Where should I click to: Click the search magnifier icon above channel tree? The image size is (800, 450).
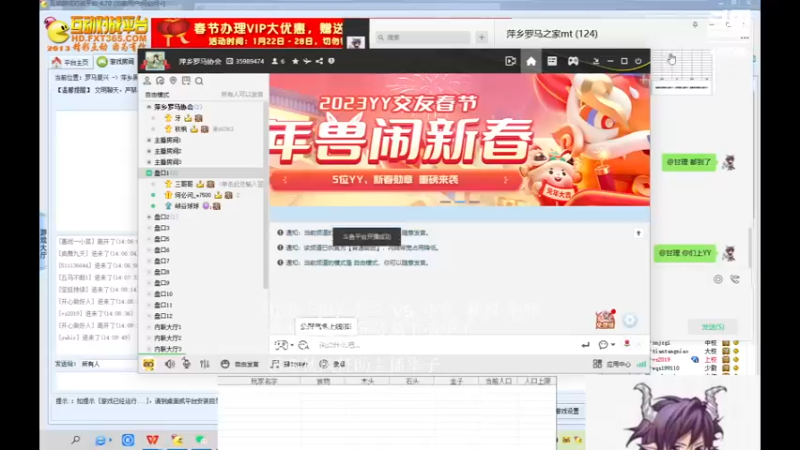click(199, 81)
